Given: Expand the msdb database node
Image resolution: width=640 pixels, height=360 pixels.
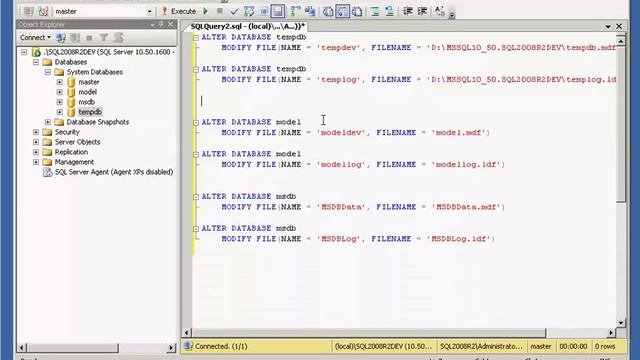Looking at the screenshot, I should [60, 102].
